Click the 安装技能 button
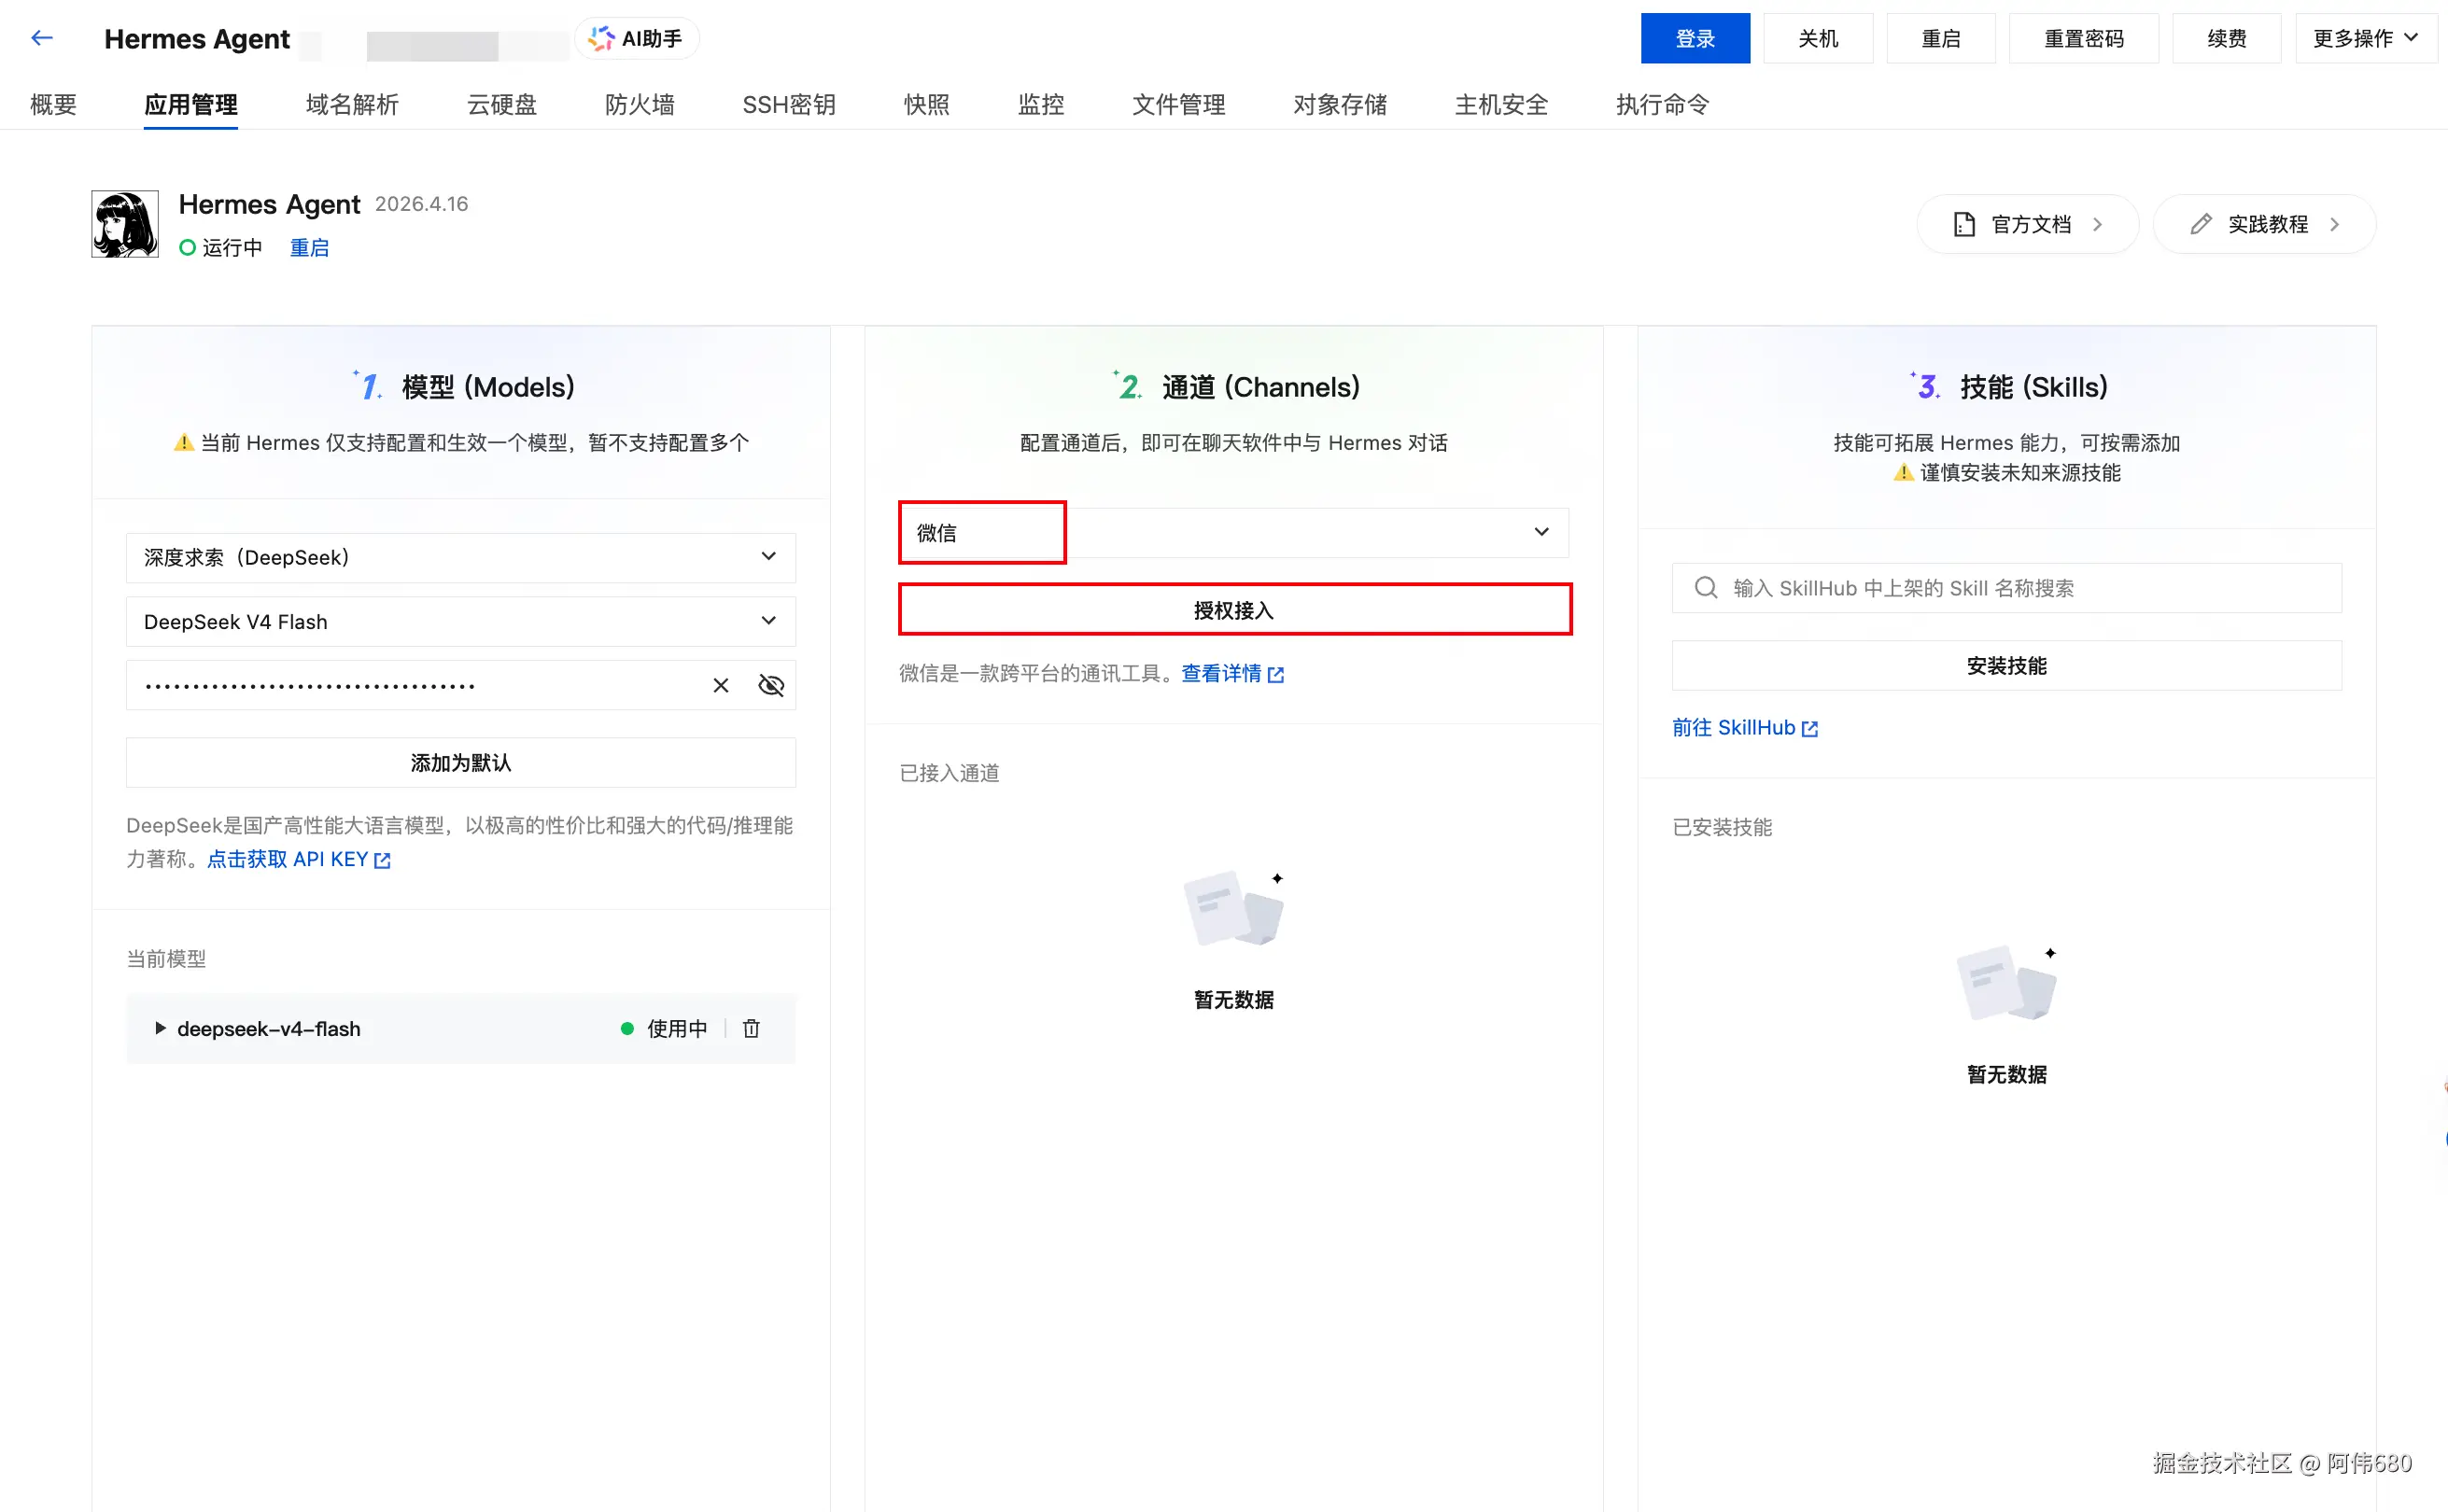 tap(2007, 665)
